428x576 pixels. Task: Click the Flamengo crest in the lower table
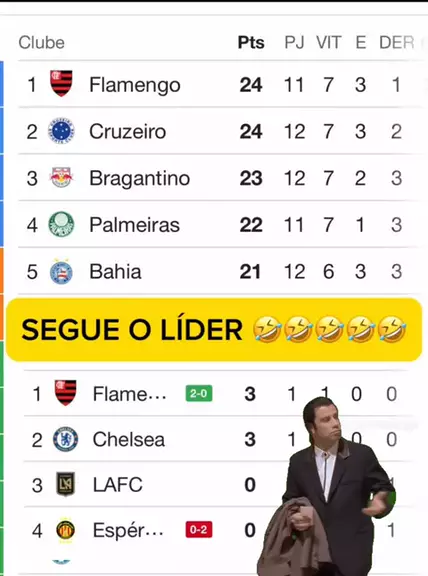click(x=65, y=393)
